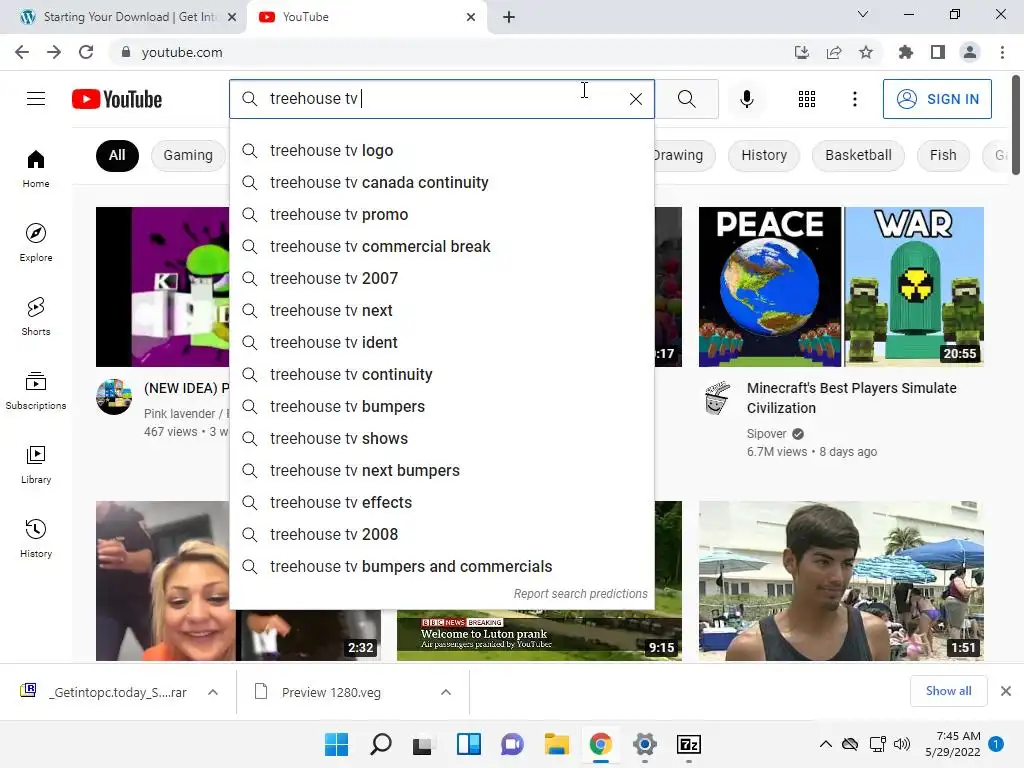Close the downloads bar
Image resolution: width=1024 pixels, height=768 pixels.
click(1006, 691)
